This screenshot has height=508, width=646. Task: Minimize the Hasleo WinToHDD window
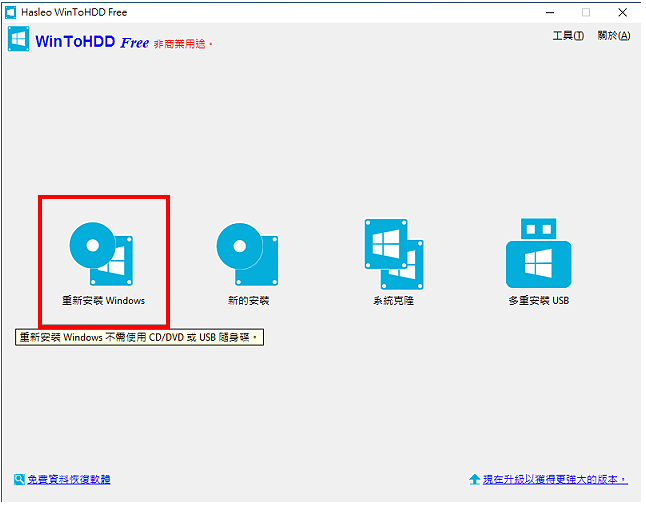pyautogui.click(x=550, y=12)
